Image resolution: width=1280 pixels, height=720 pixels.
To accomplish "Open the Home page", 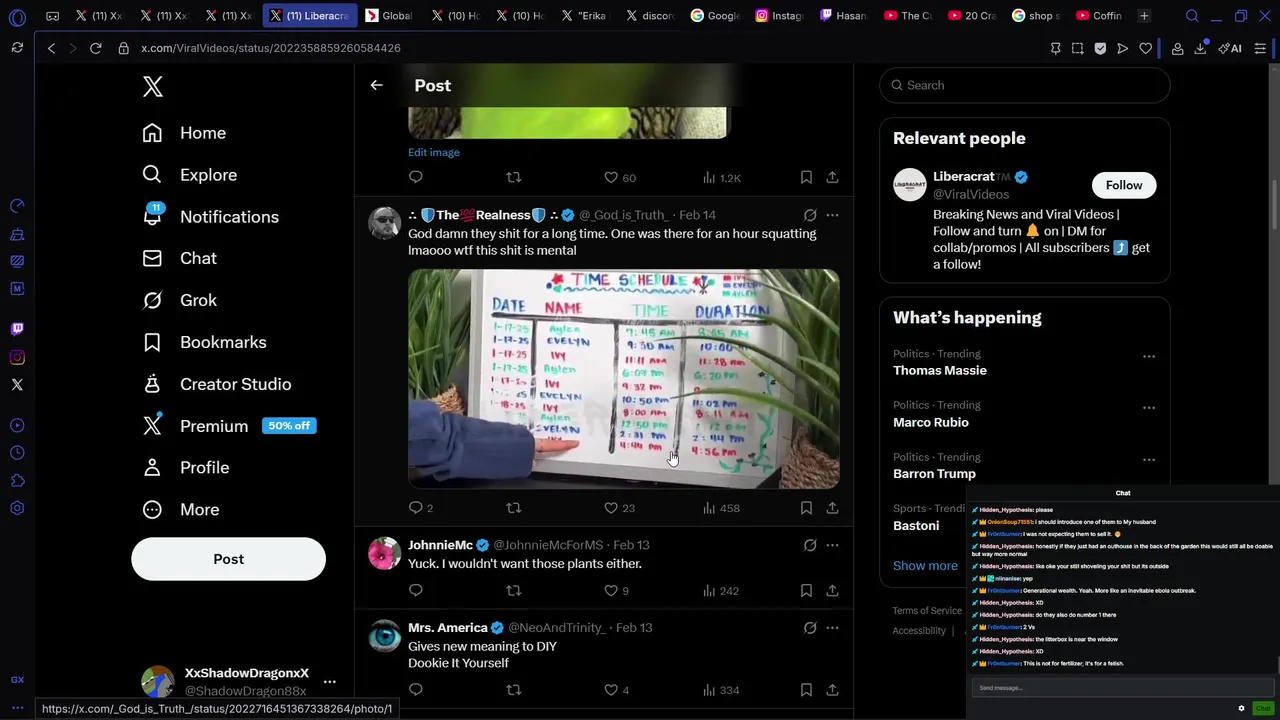I will (x=185, y=133).
